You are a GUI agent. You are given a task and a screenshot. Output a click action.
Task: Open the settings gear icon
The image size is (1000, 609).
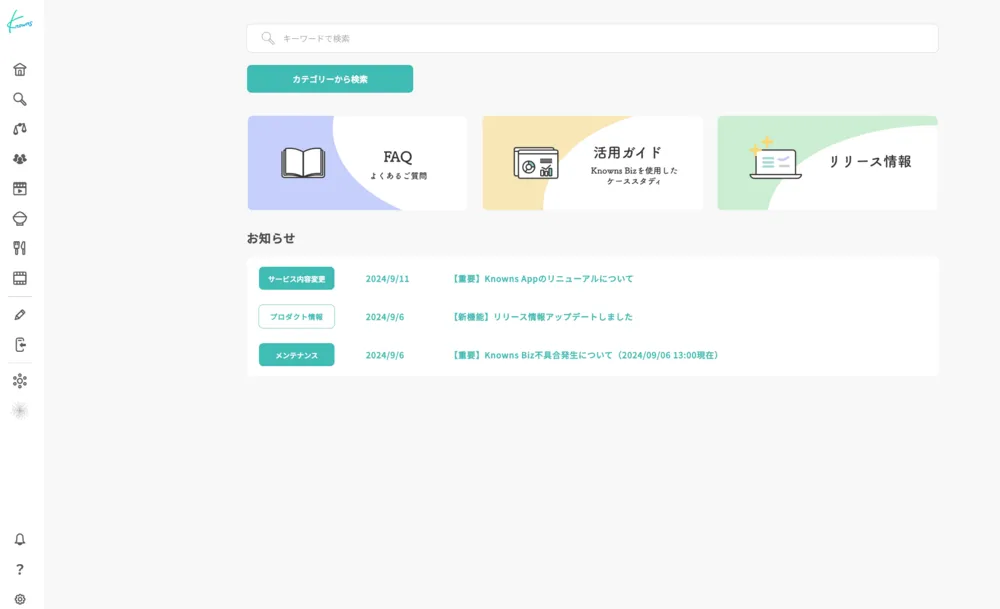[20, 599]
